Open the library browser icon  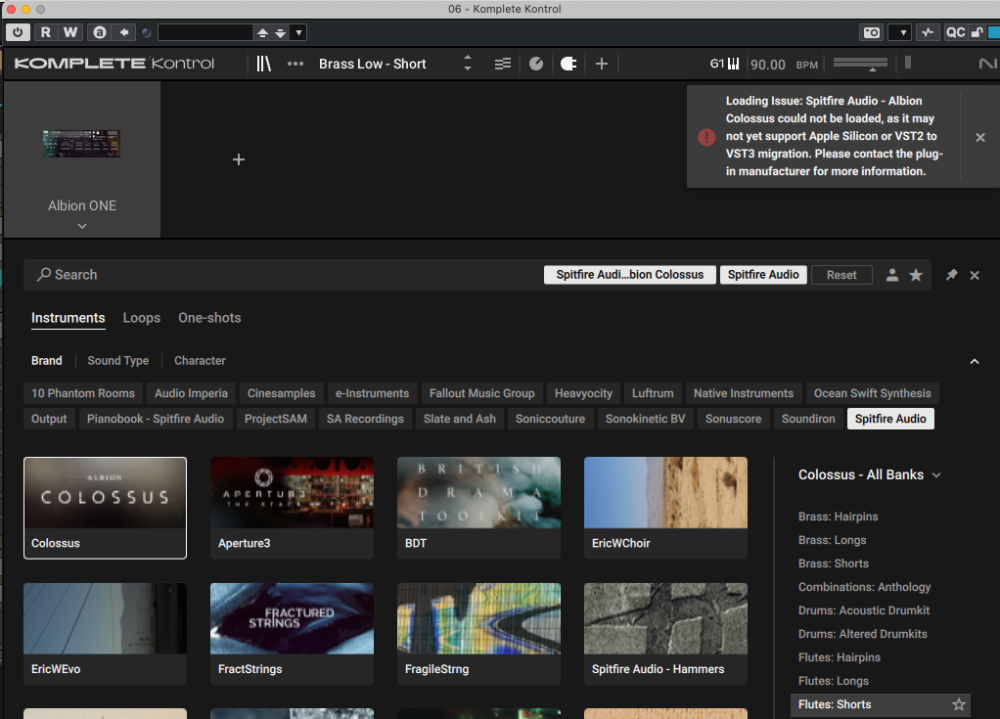pos(263,64)
